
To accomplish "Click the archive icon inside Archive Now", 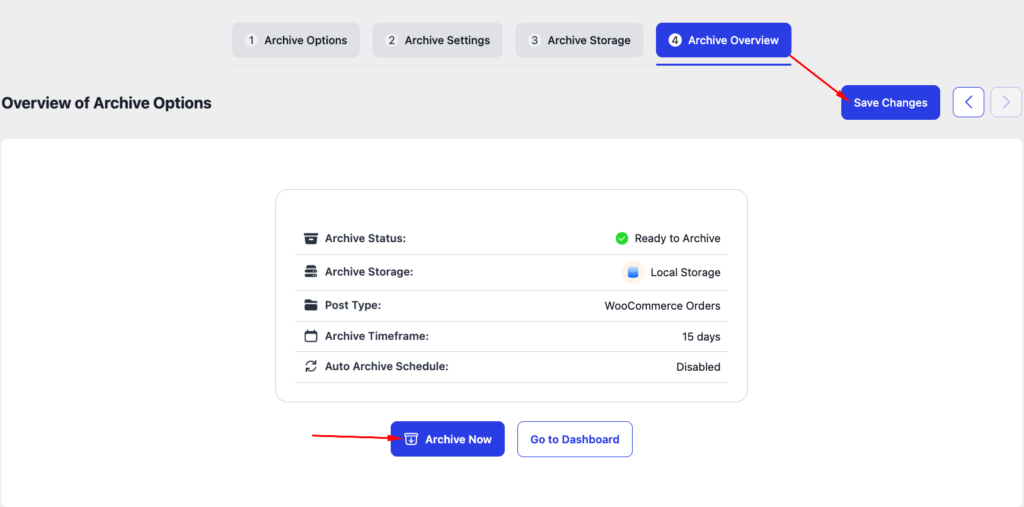I will pos(411,439).
